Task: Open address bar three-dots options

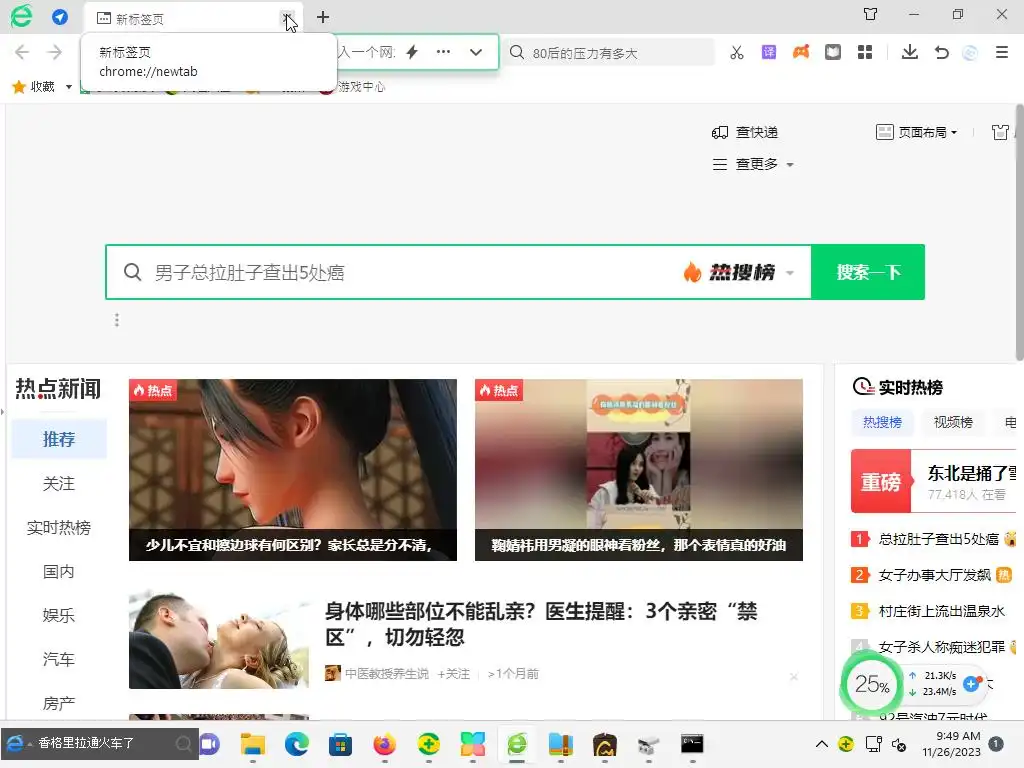Action: [x=443, y=52]
